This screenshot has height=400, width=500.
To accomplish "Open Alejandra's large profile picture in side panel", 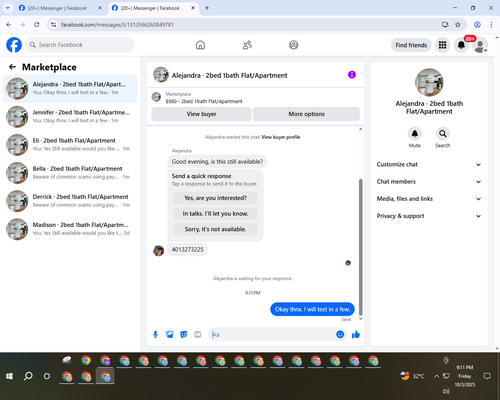I will pyautogui.click(x=429, y=82).
